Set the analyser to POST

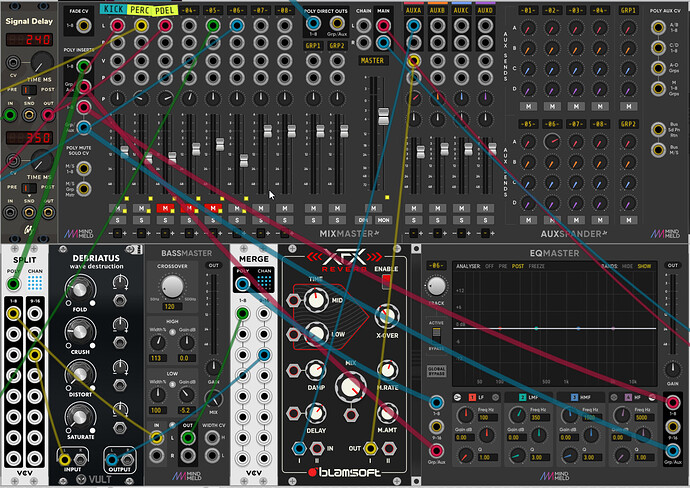coord(518,266)
